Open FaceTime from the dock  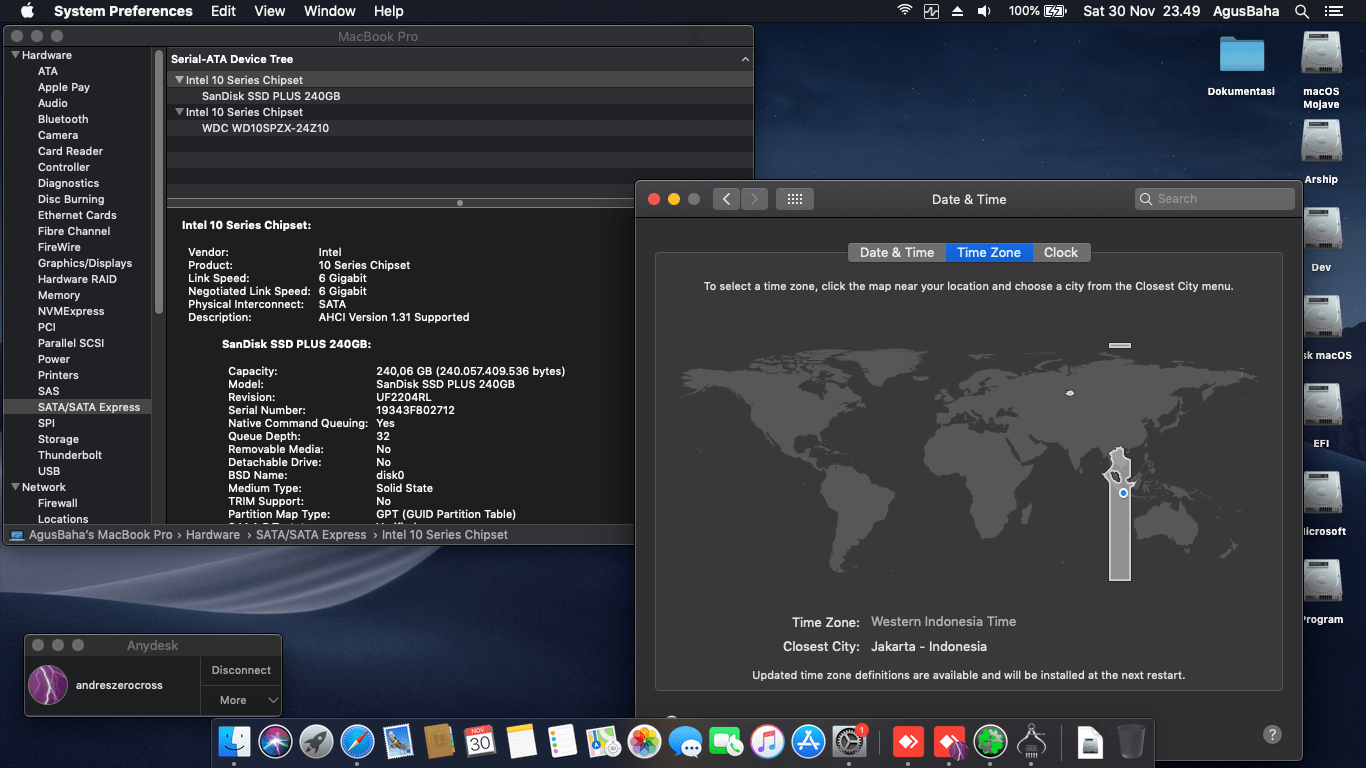(x=726, y=741)
